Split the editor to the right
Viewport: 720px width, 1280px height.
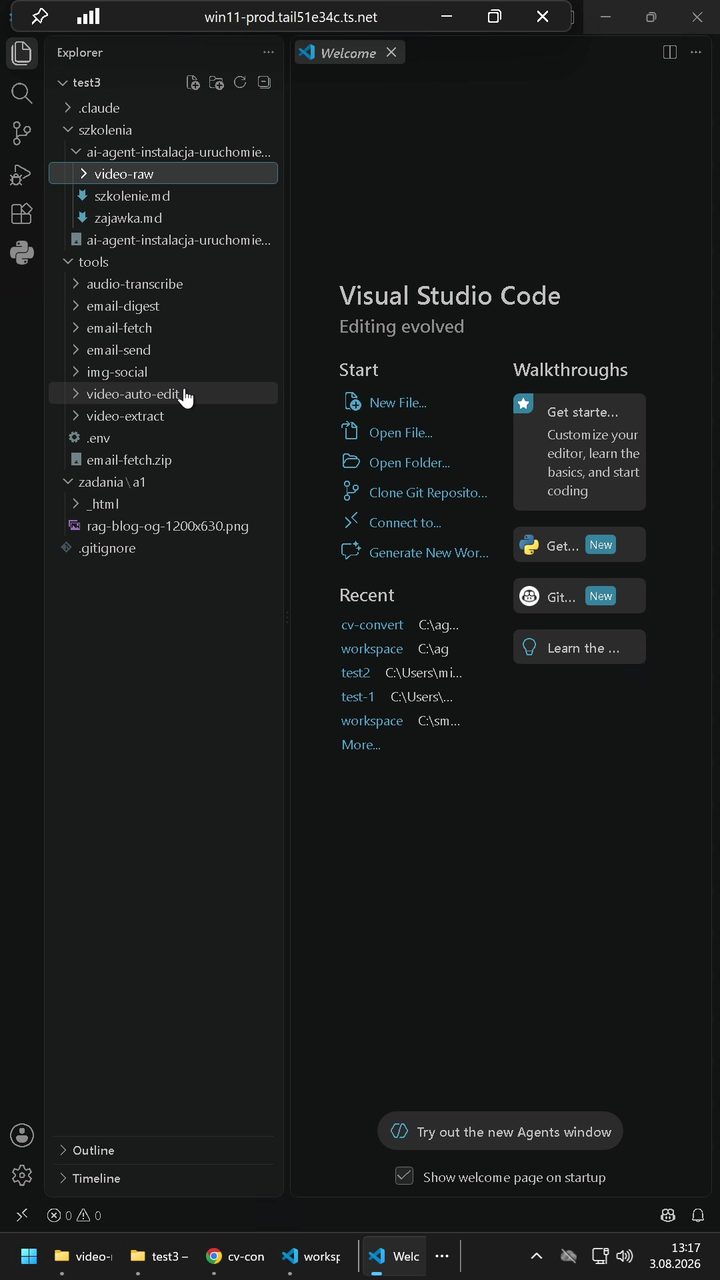coord(670,52)
